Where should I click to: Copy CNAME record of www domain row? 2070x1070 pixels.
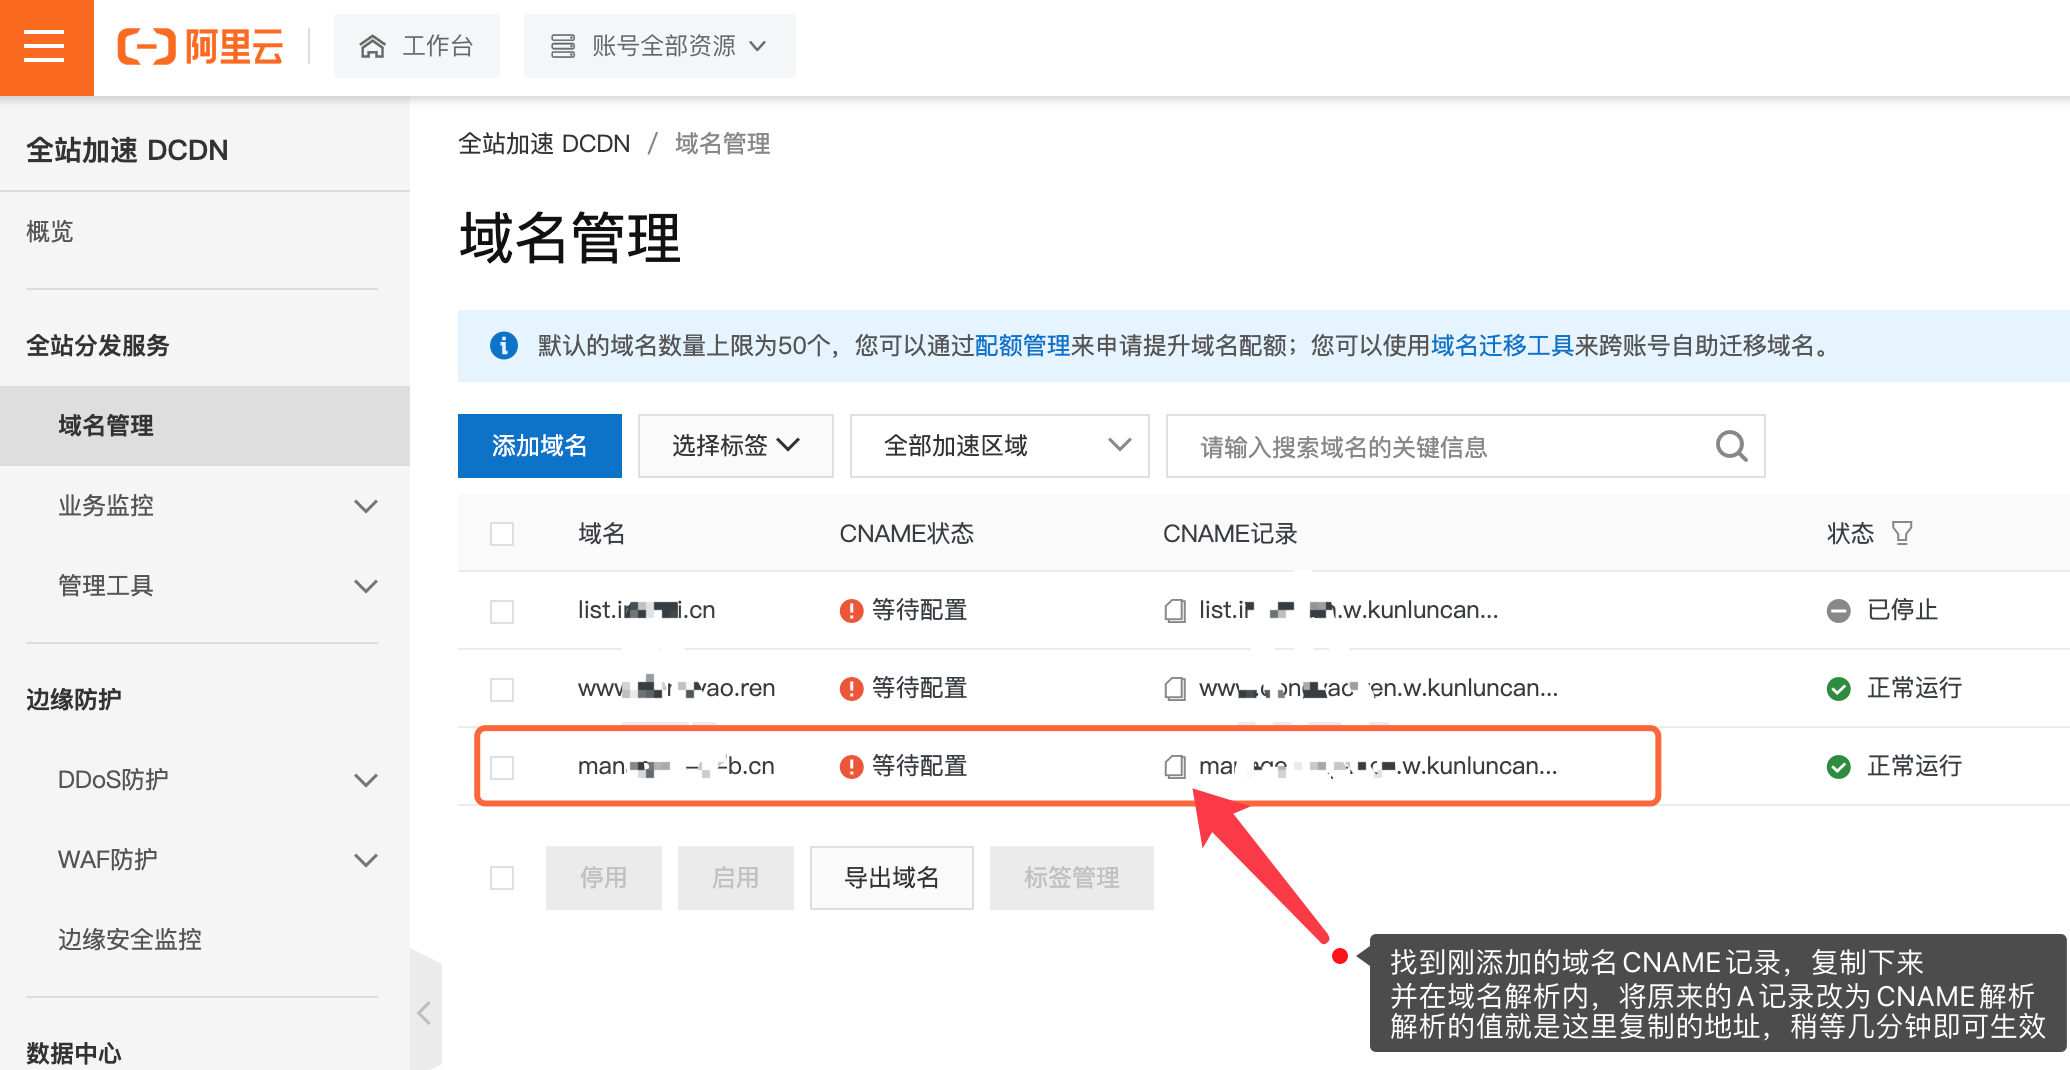point(1175,688)
